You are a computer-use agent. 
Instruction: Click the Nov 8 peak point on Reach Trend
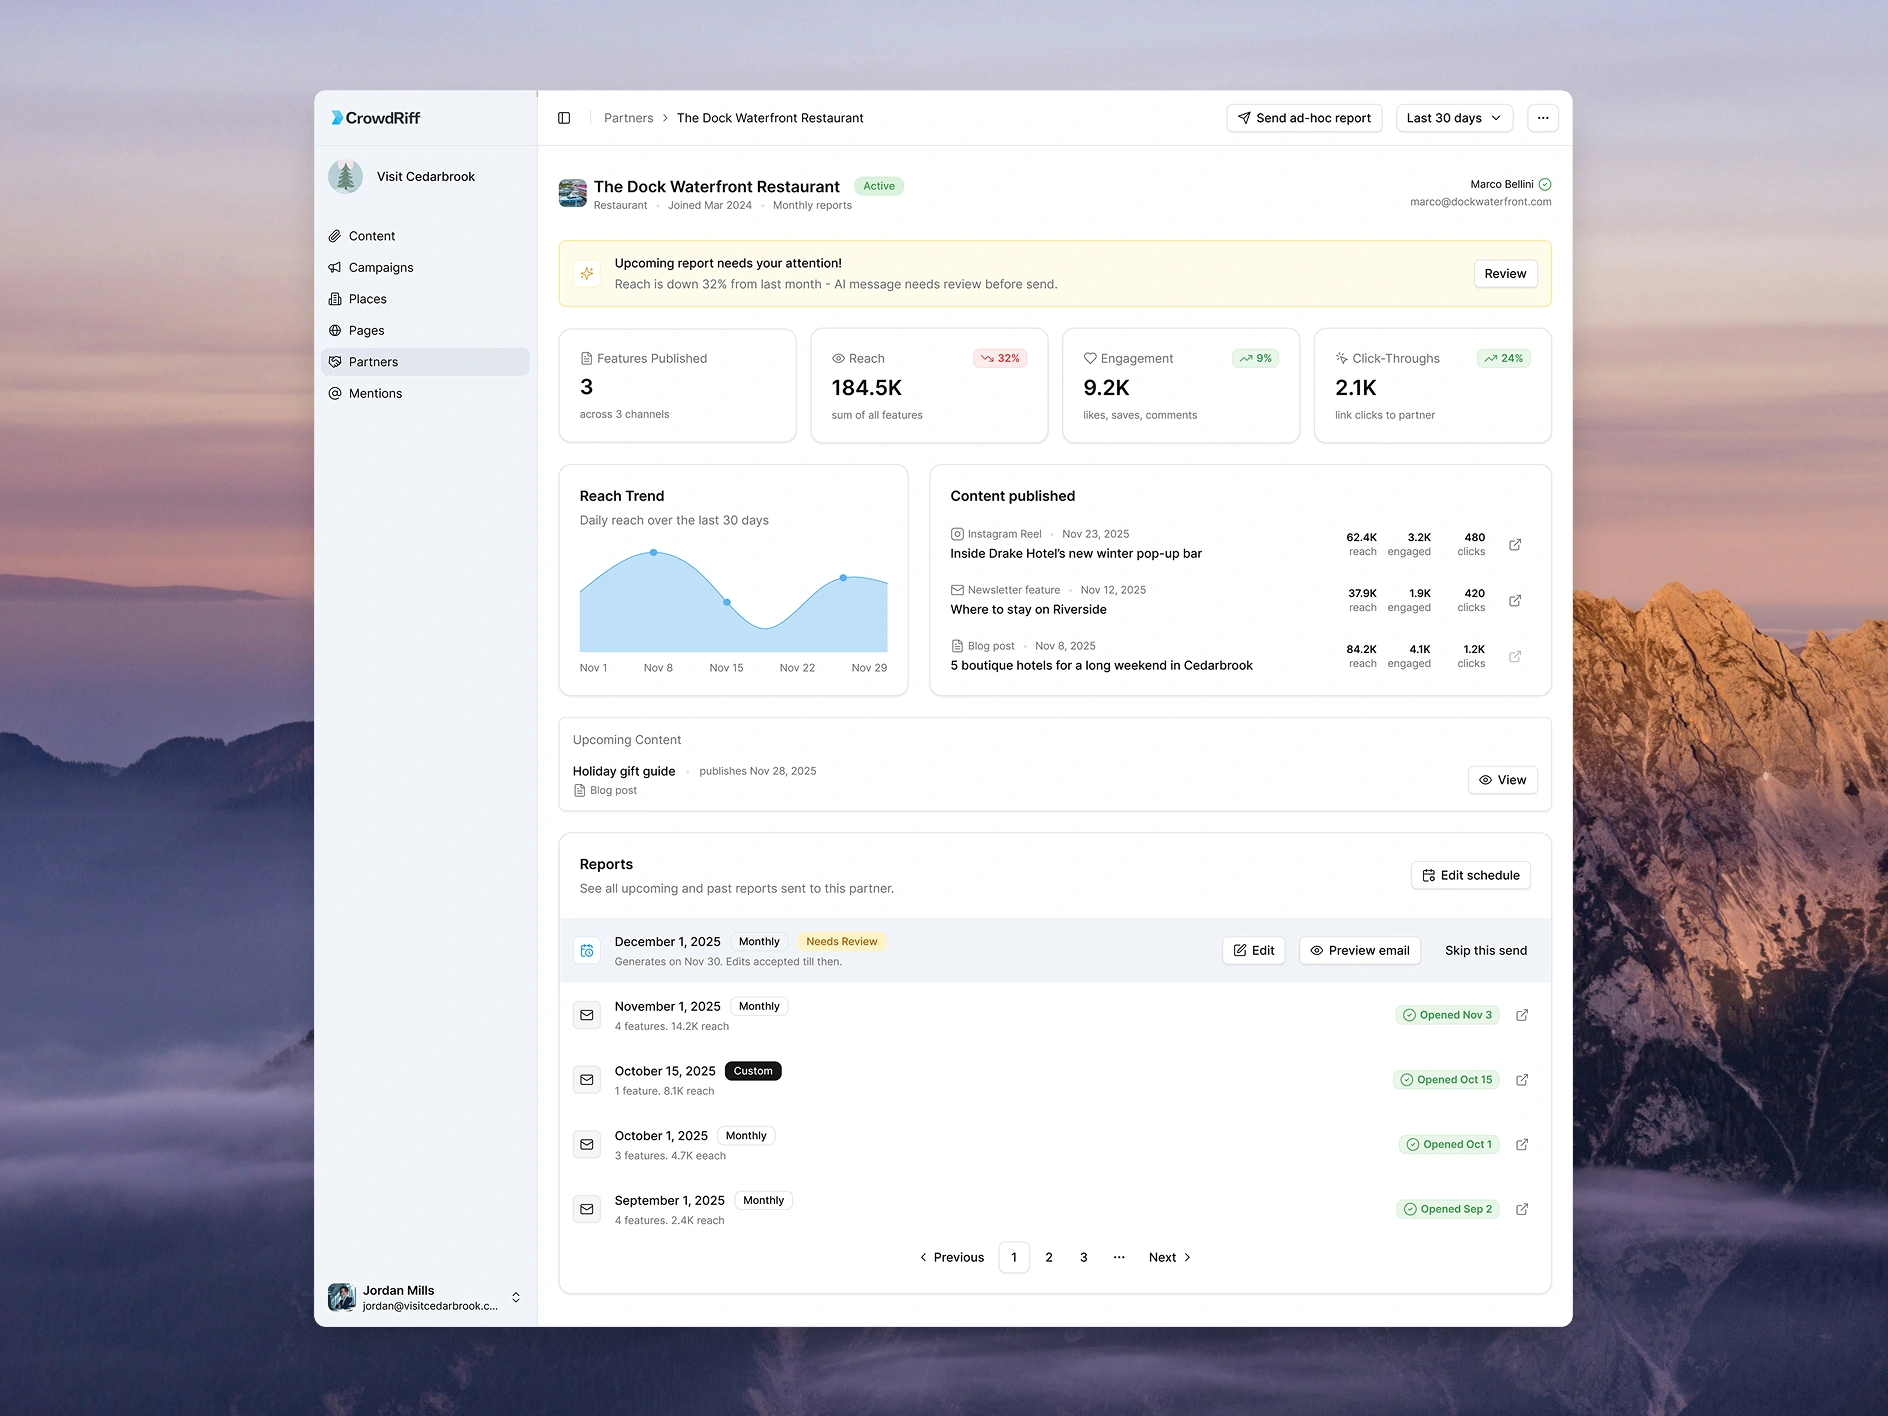point(654,552)
